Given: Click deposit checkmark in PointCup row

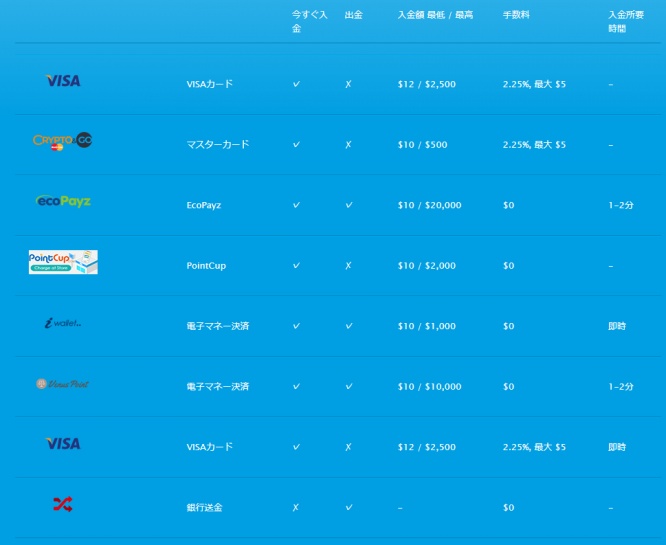Looking at the screenshot, I should click(x=296, y=265).
